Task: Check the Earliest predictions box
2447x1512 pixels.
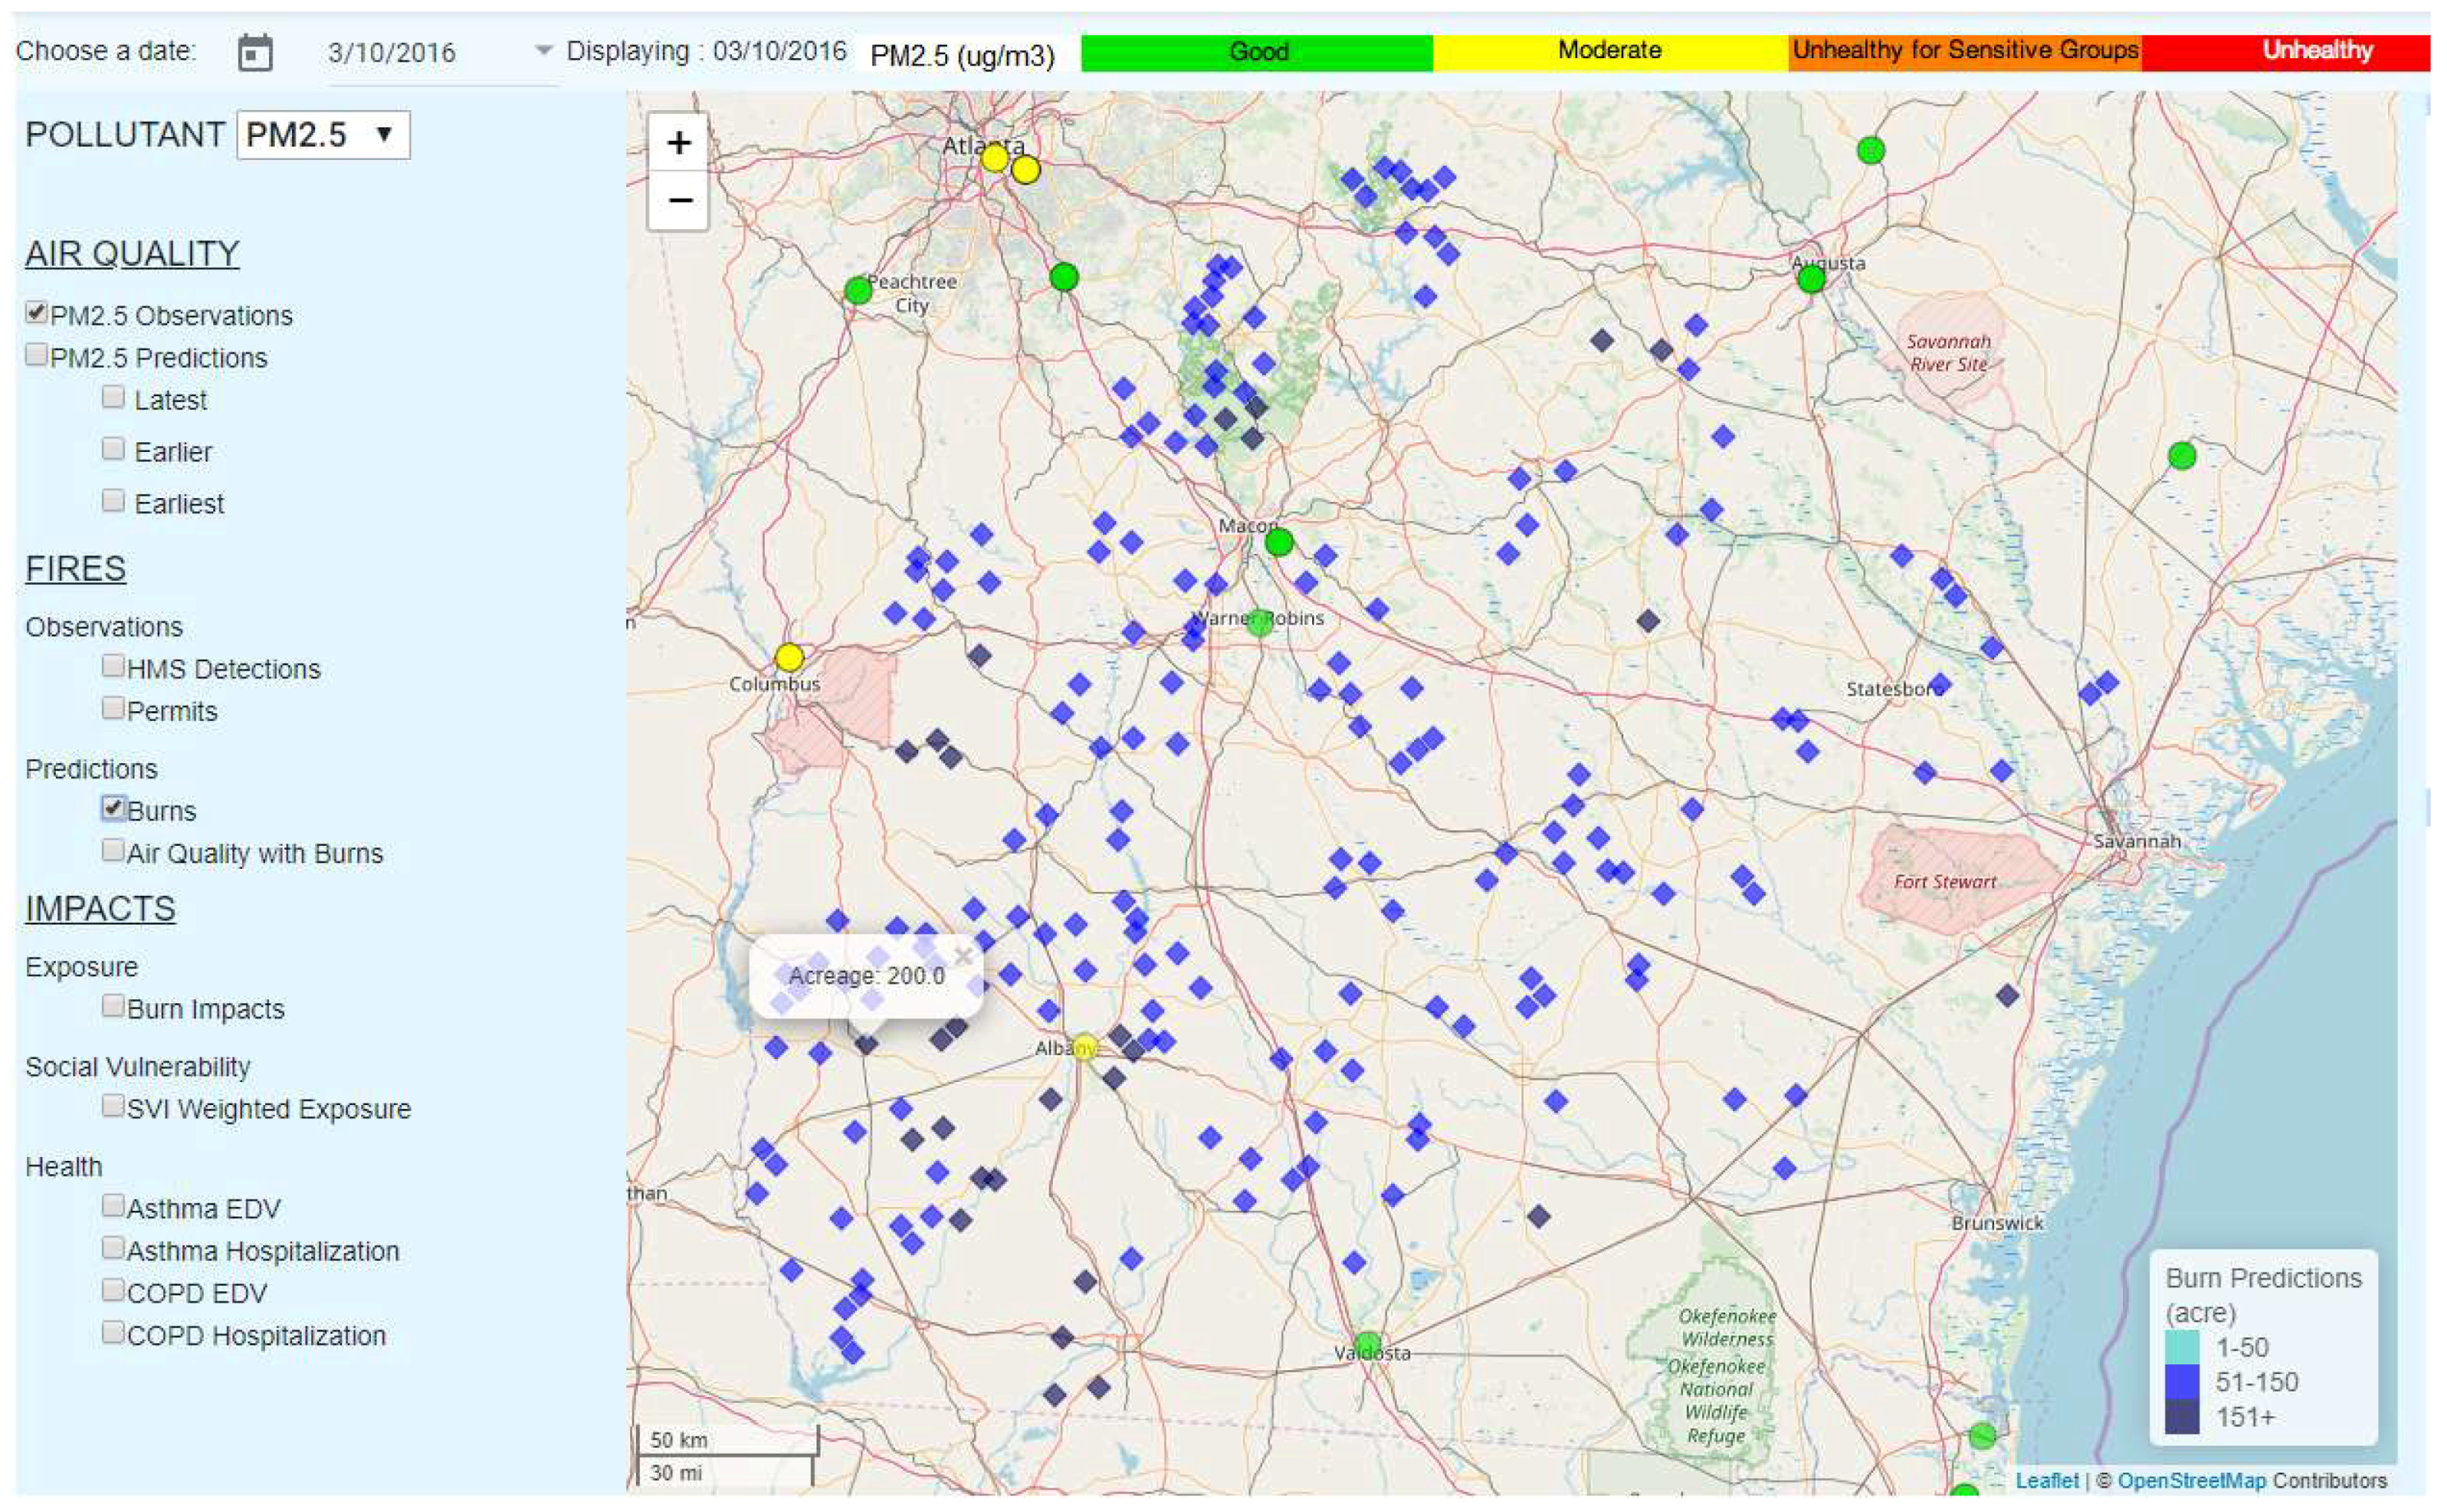Action: pyautogui.click(x=113, y=500)
